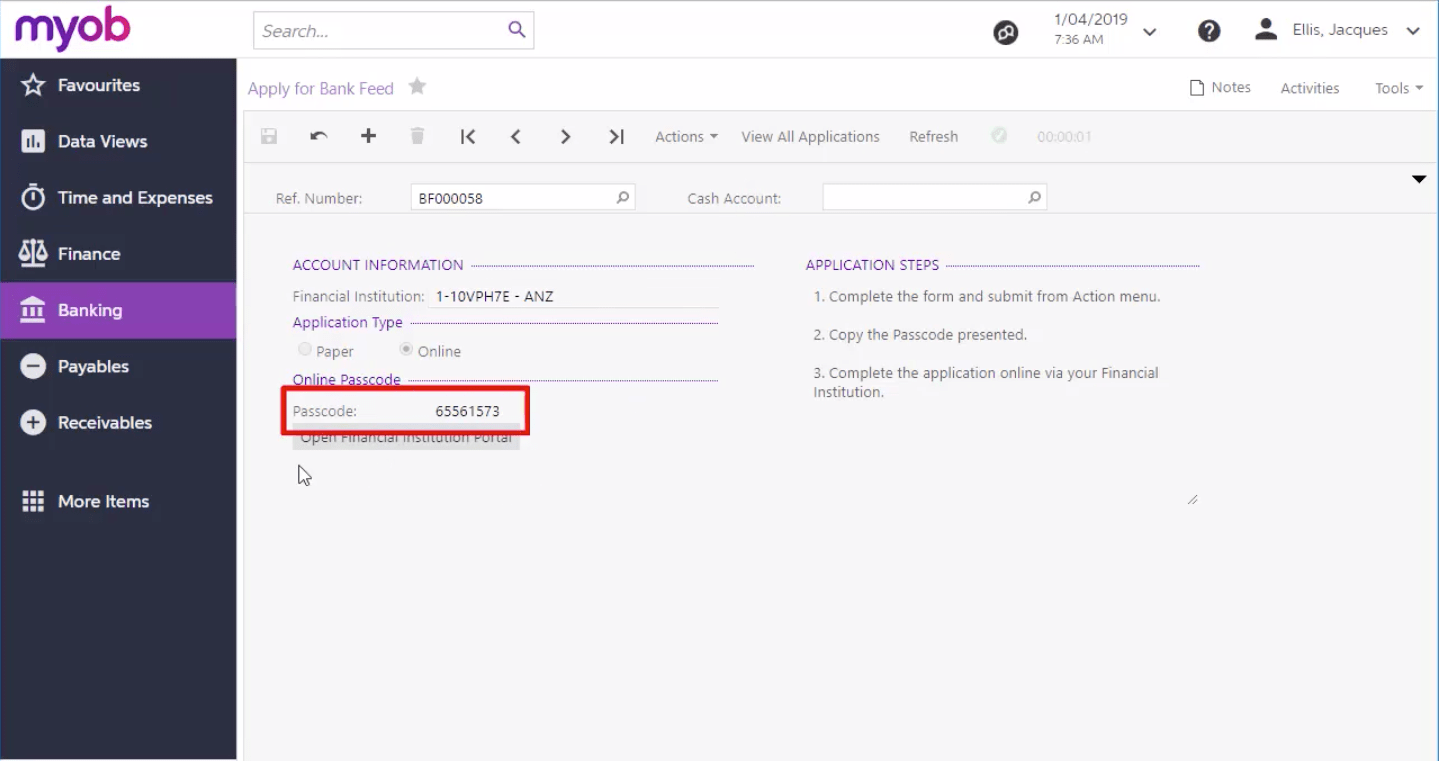Click the undo arrow in the toolbar
The width and height of the screenshot is (1439, 761).
318,137
